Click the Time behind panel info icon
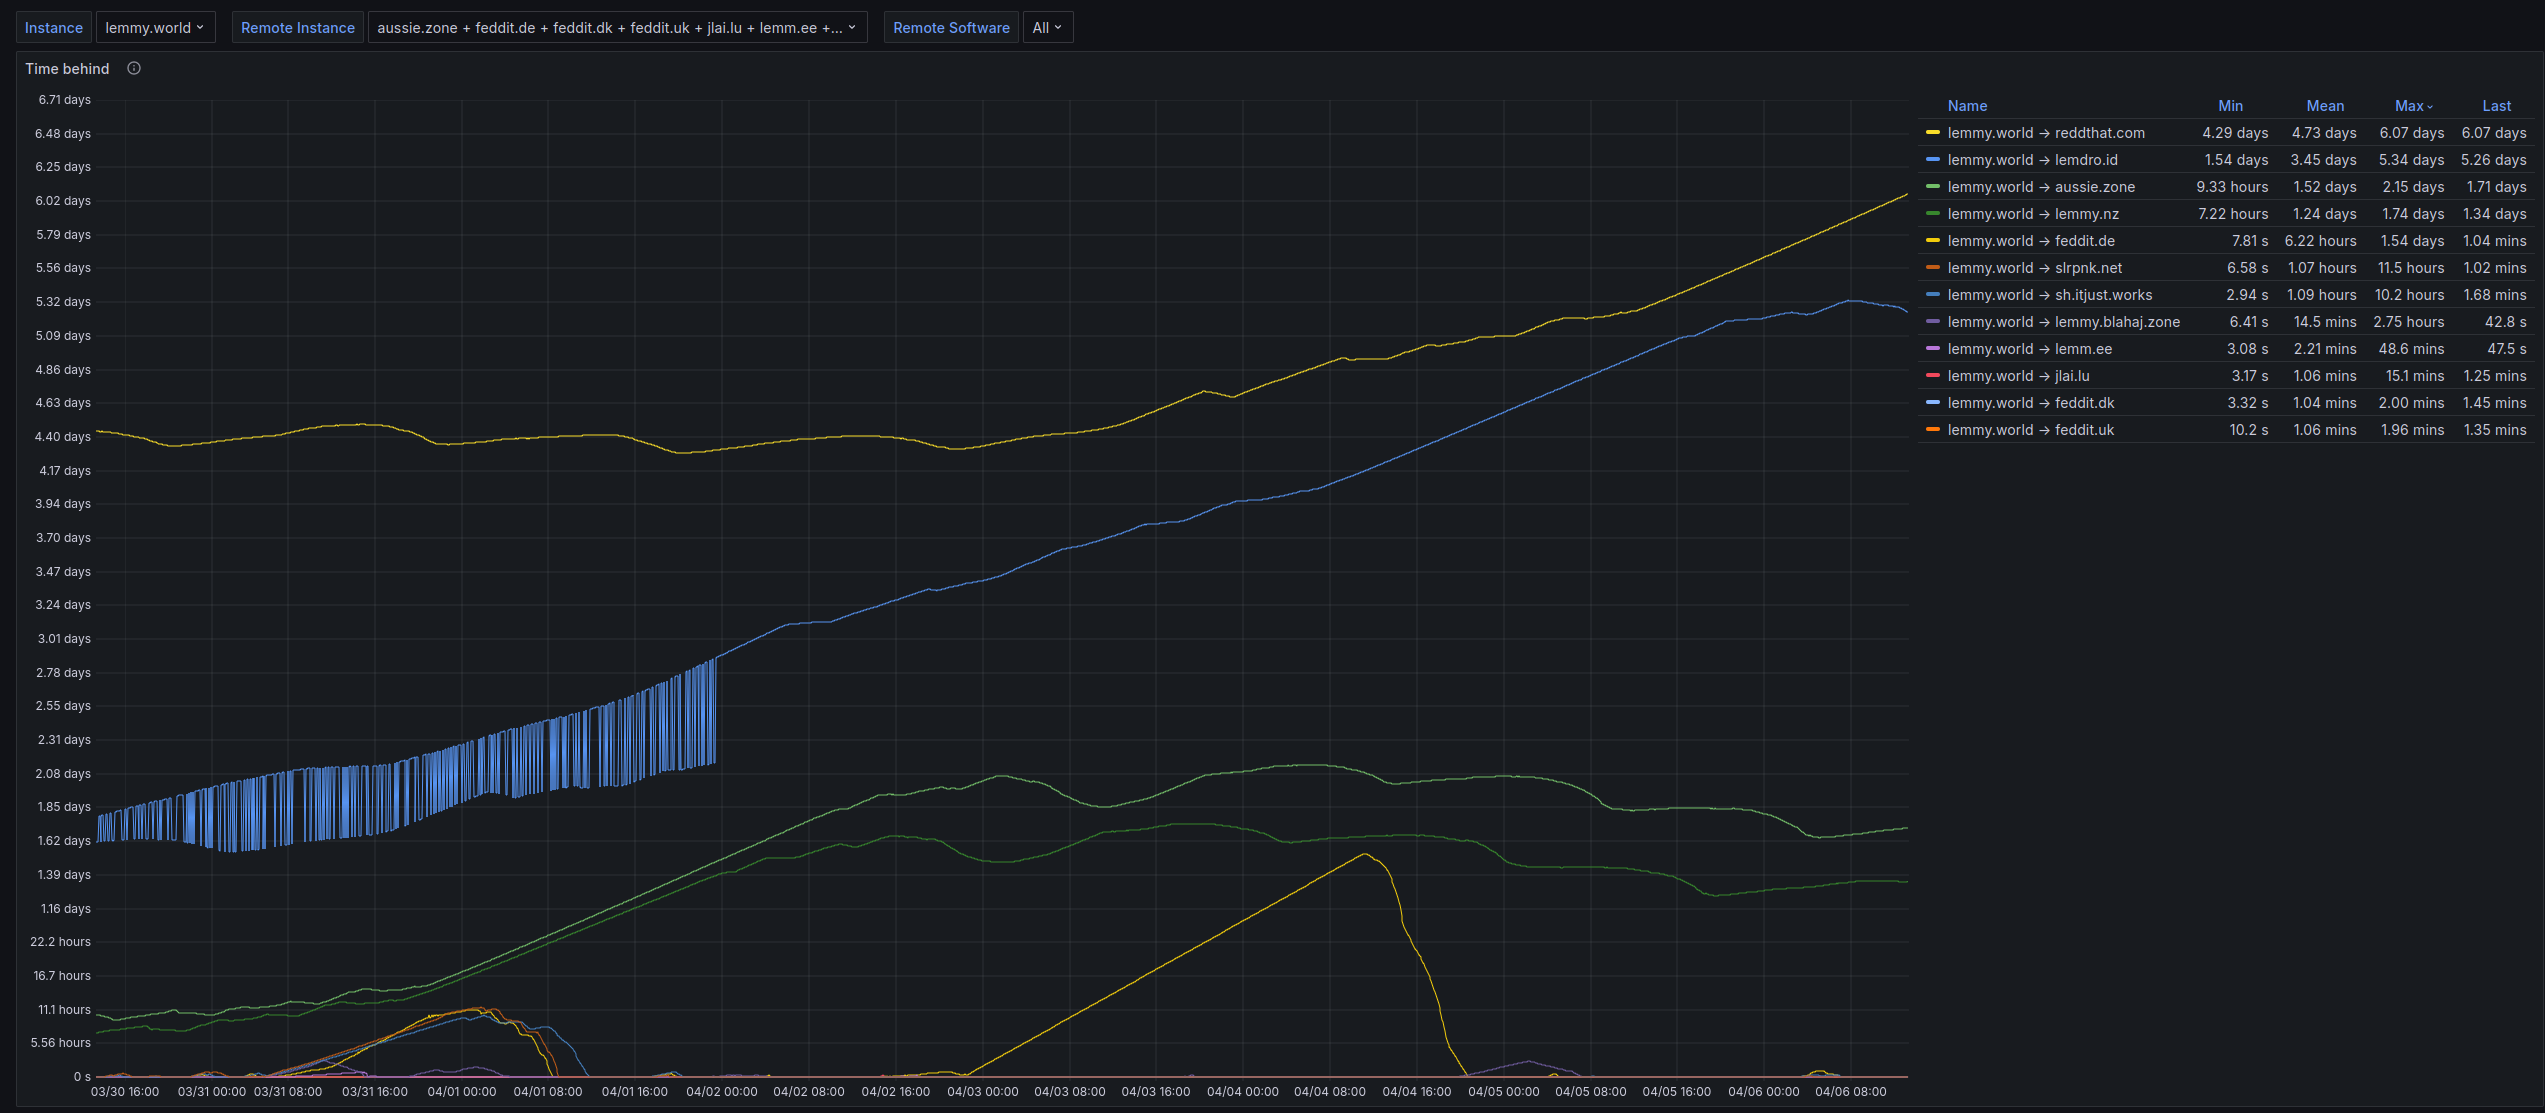 pyautogui.click(x=134, y=68)
